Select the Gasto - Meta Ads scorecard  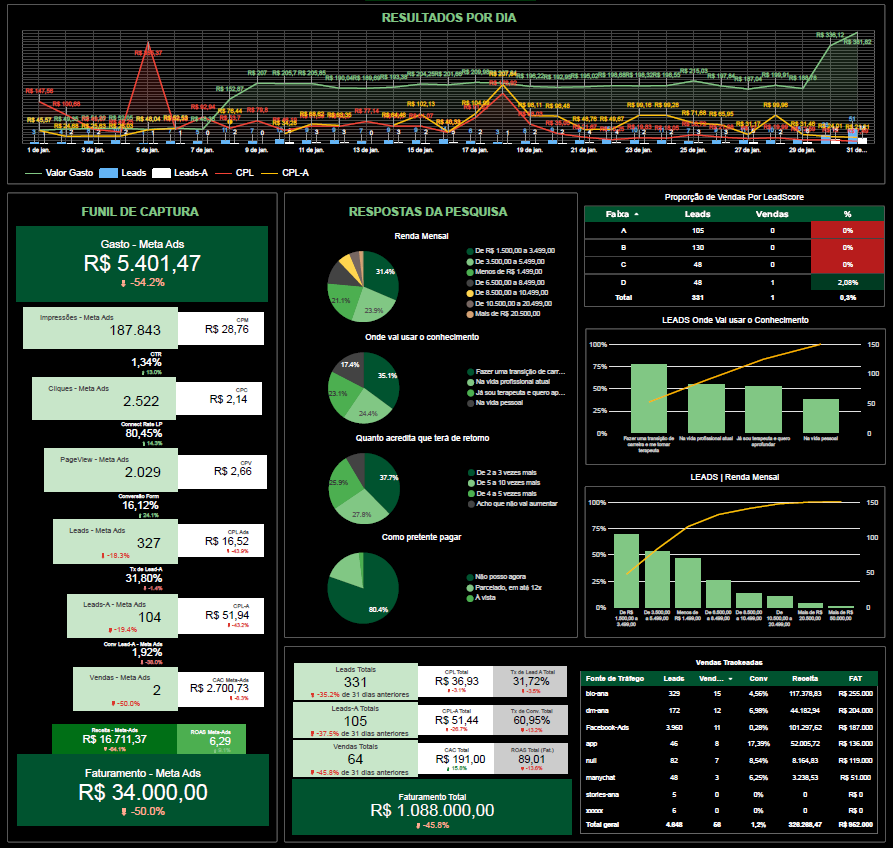pos(142,263)
